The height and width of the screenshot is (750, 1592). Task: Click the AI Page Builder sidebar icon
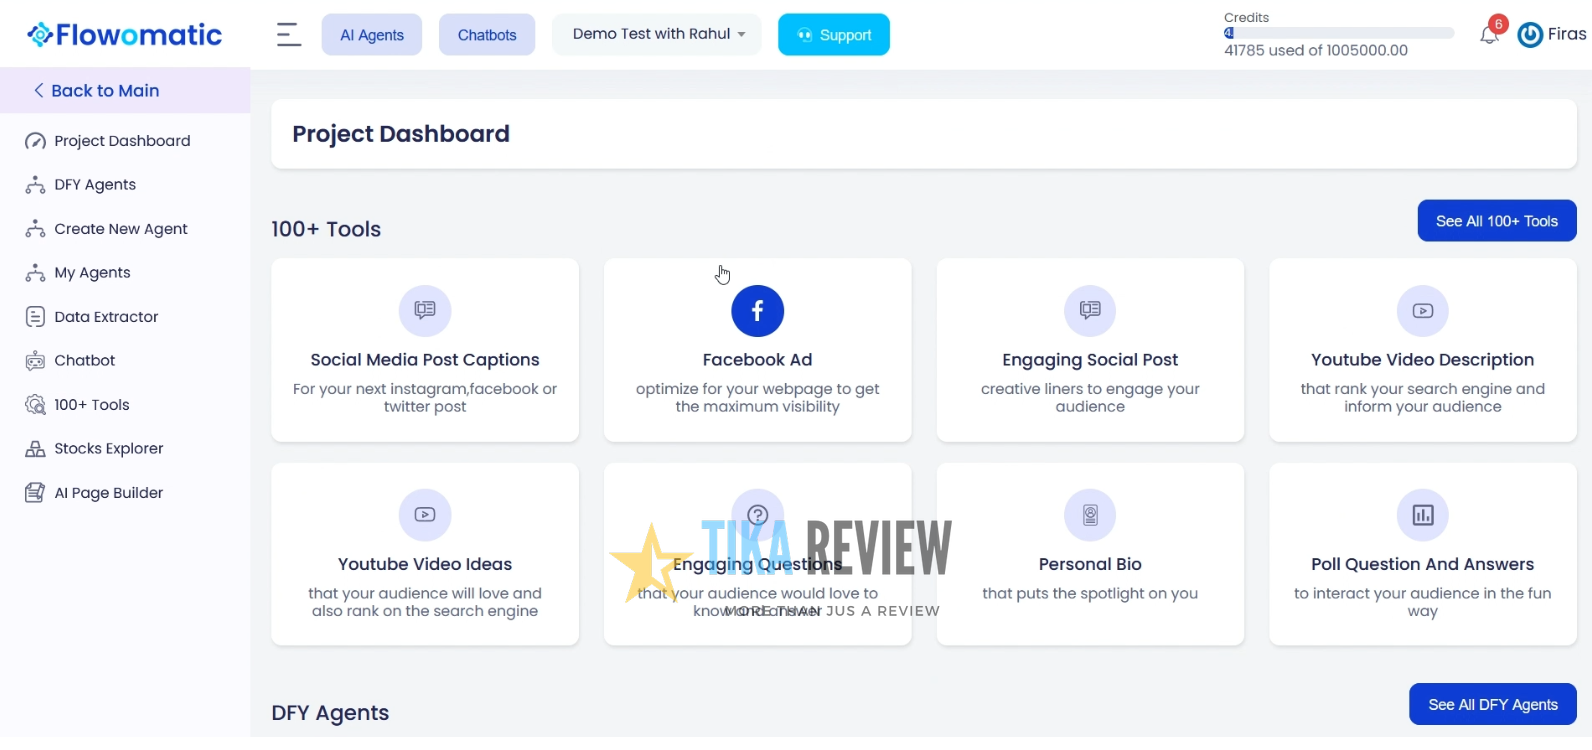coord(35,493)
